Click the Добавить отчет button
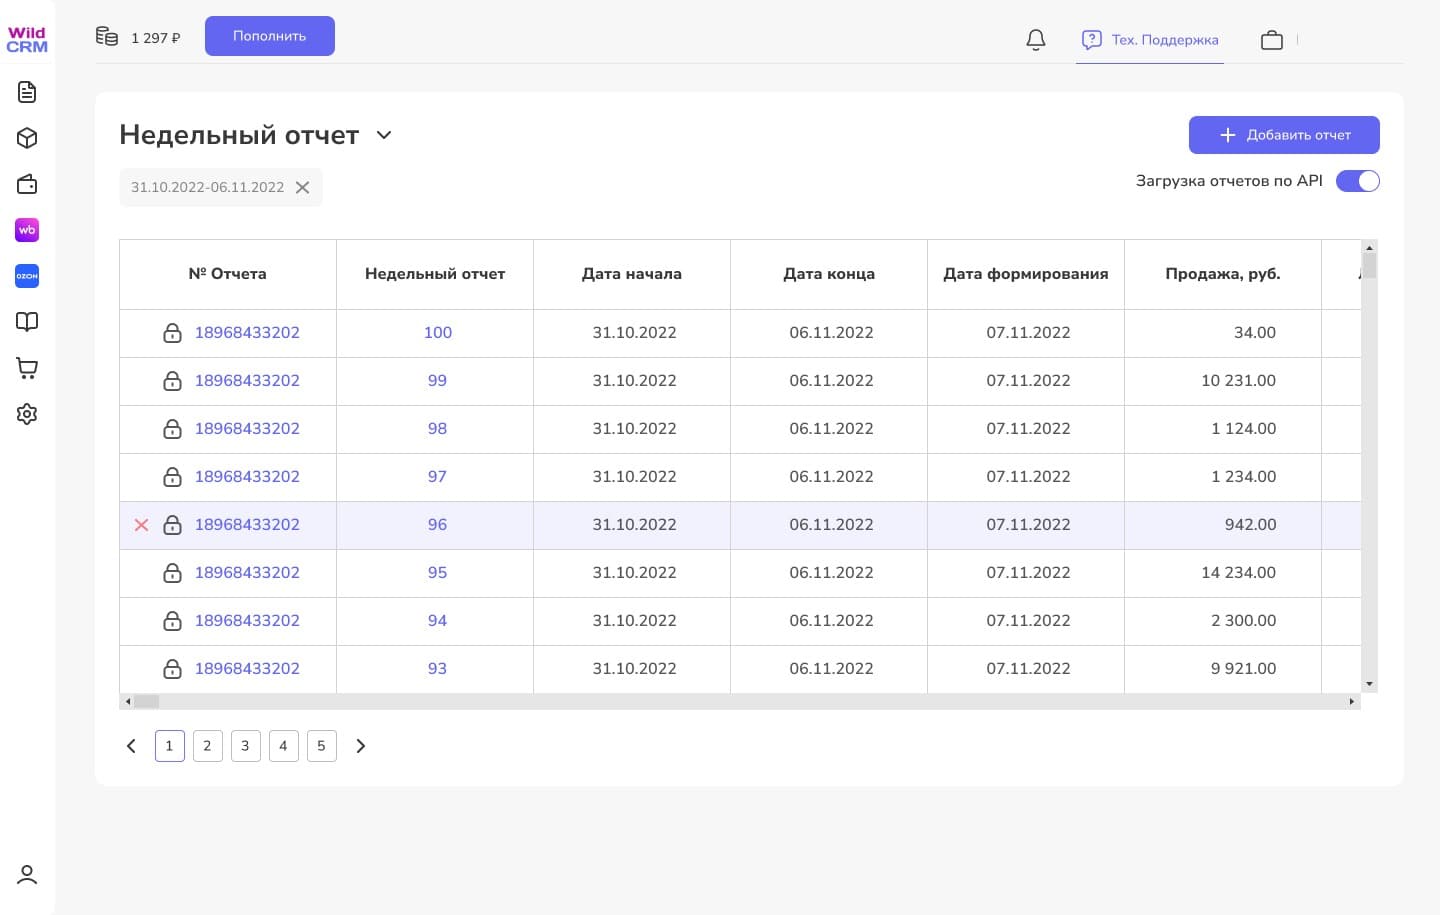Screen dimensions: 1440x915 1284,135
